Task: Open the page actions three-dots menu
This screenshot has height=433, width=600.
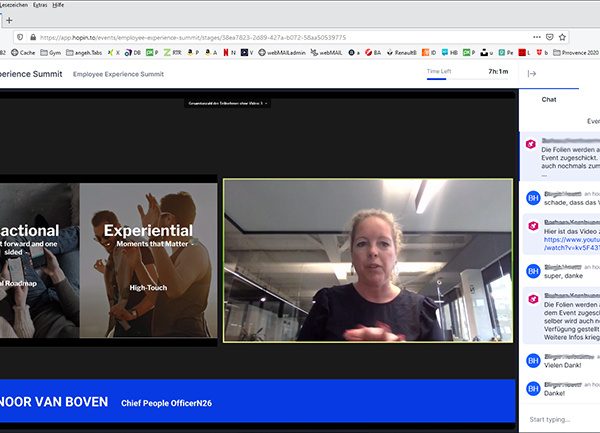Action: tap(537, 37)
